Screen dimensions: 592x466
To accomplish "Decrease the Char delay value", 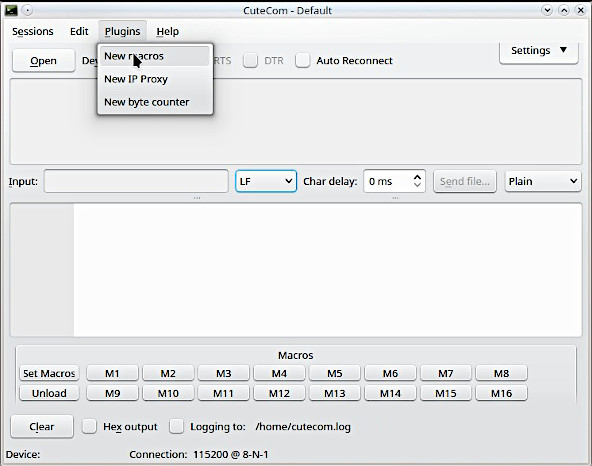I will tap(417, 185).
